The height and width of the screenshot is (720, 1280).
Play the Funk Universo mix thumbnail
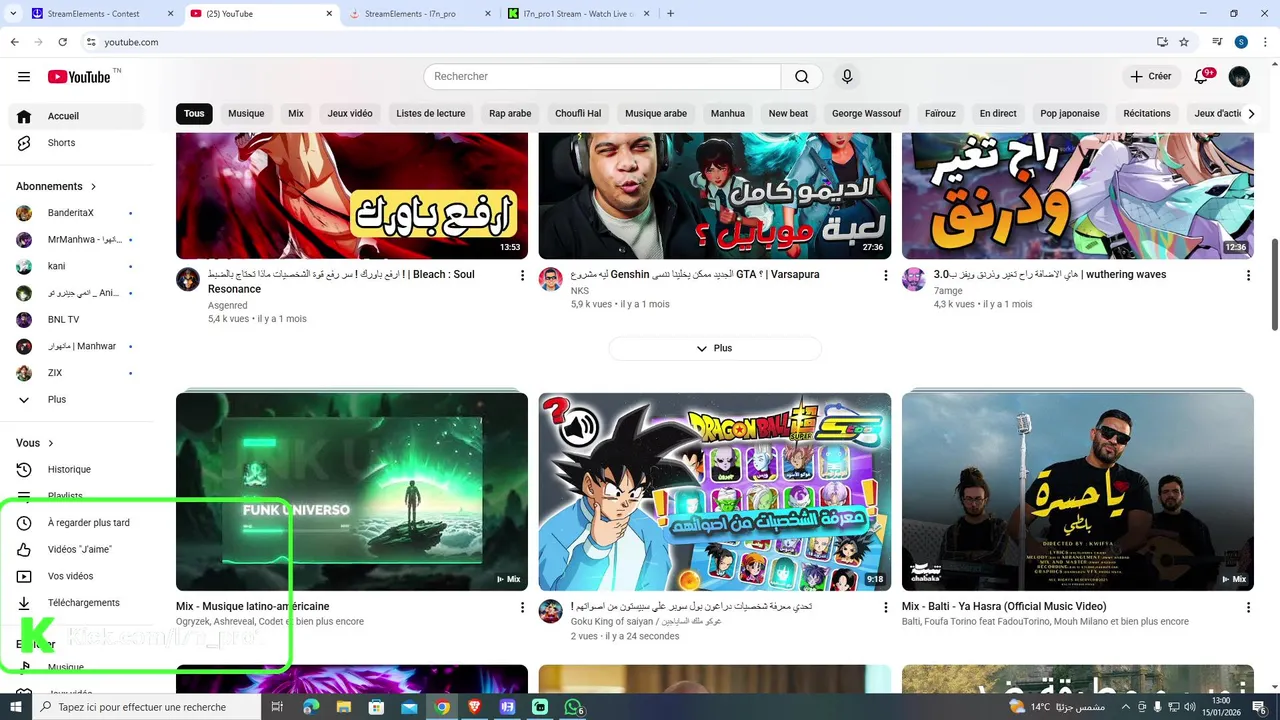pyautogui.click(x=352, y=491)
